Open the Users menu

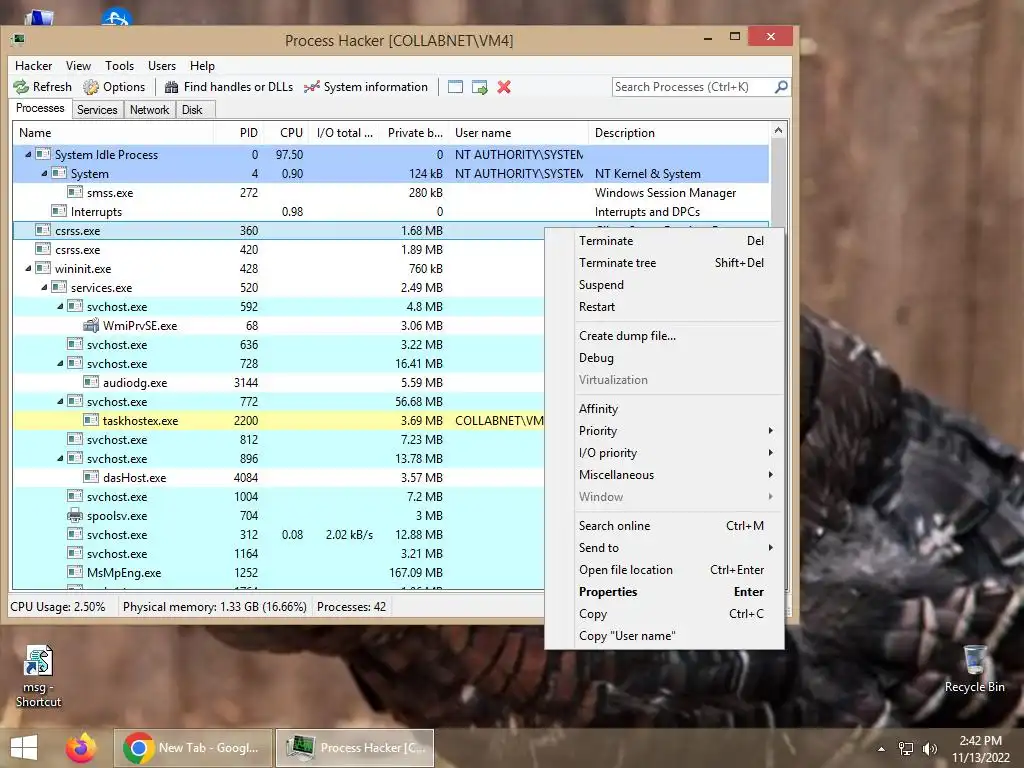click(x=161, y=65)
